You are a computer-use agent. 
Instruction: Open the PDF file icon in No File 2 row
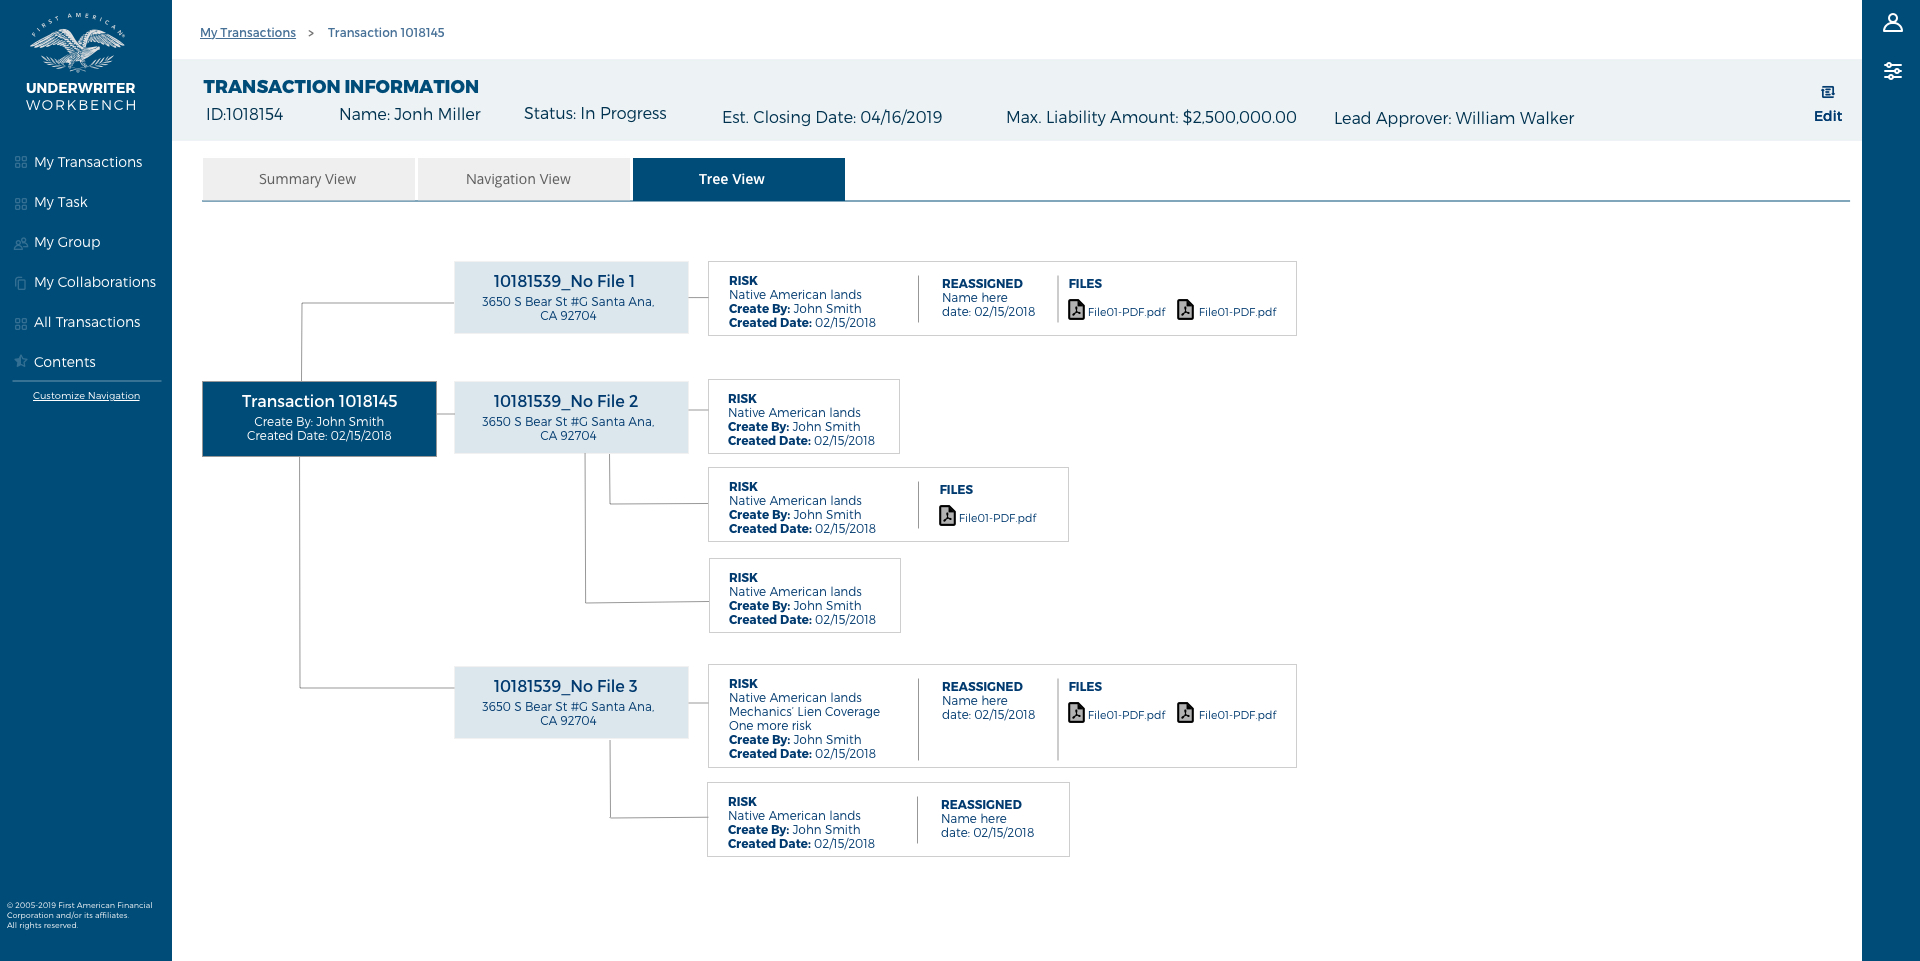[x=947, y=516]
